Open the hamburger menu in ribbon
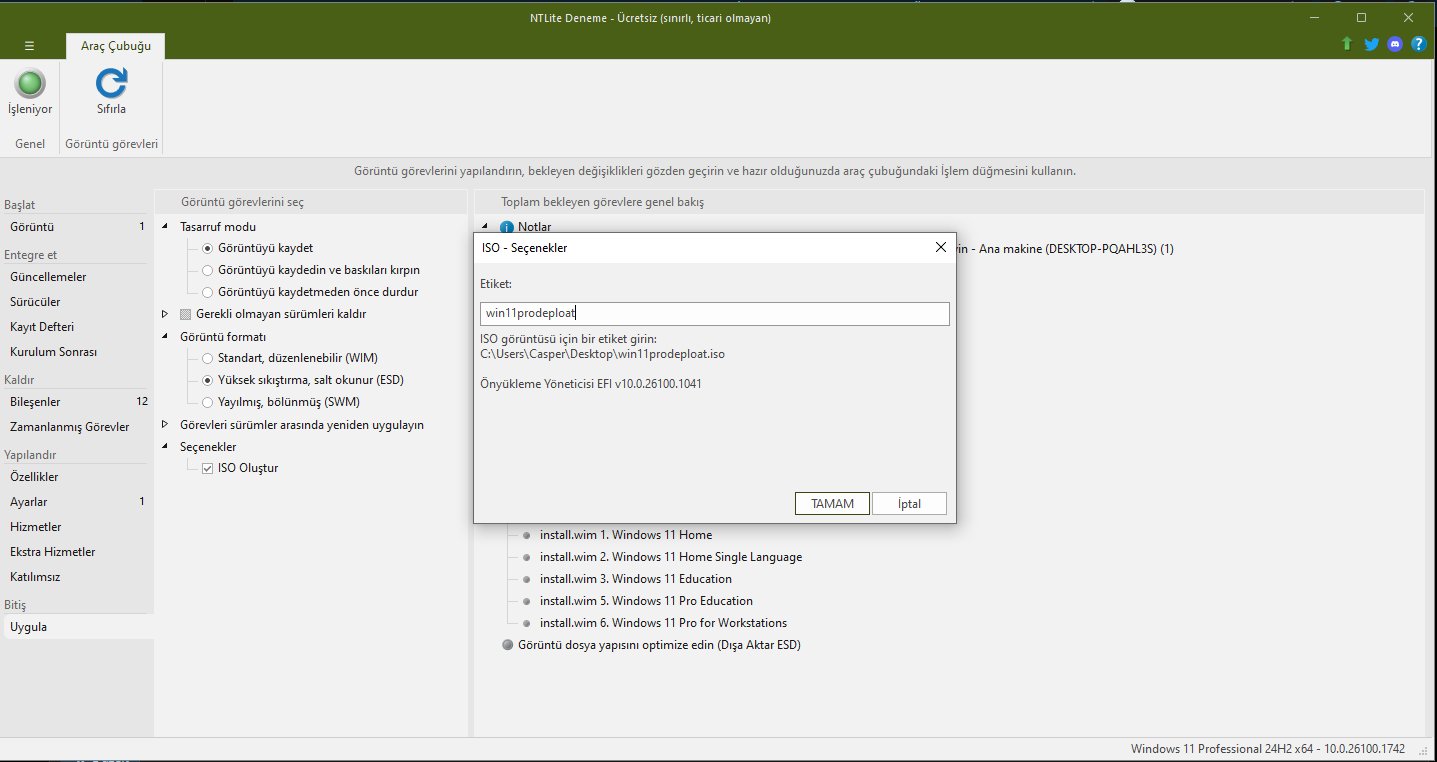Screen dimensions: 1437x762 29,46
